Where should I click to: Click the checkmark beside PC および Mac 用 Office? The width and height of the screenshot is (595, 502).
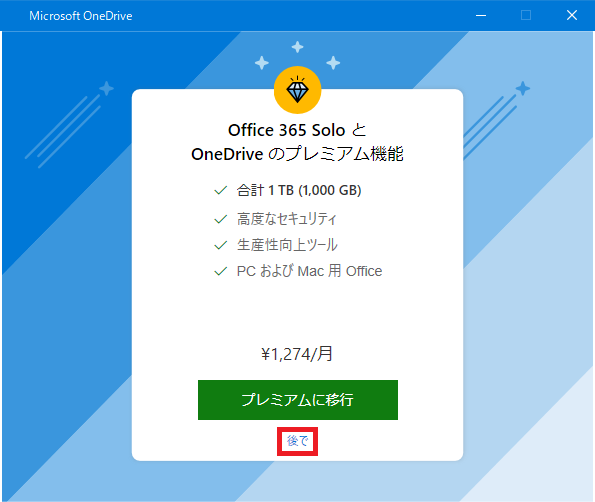tap(221, 271)
